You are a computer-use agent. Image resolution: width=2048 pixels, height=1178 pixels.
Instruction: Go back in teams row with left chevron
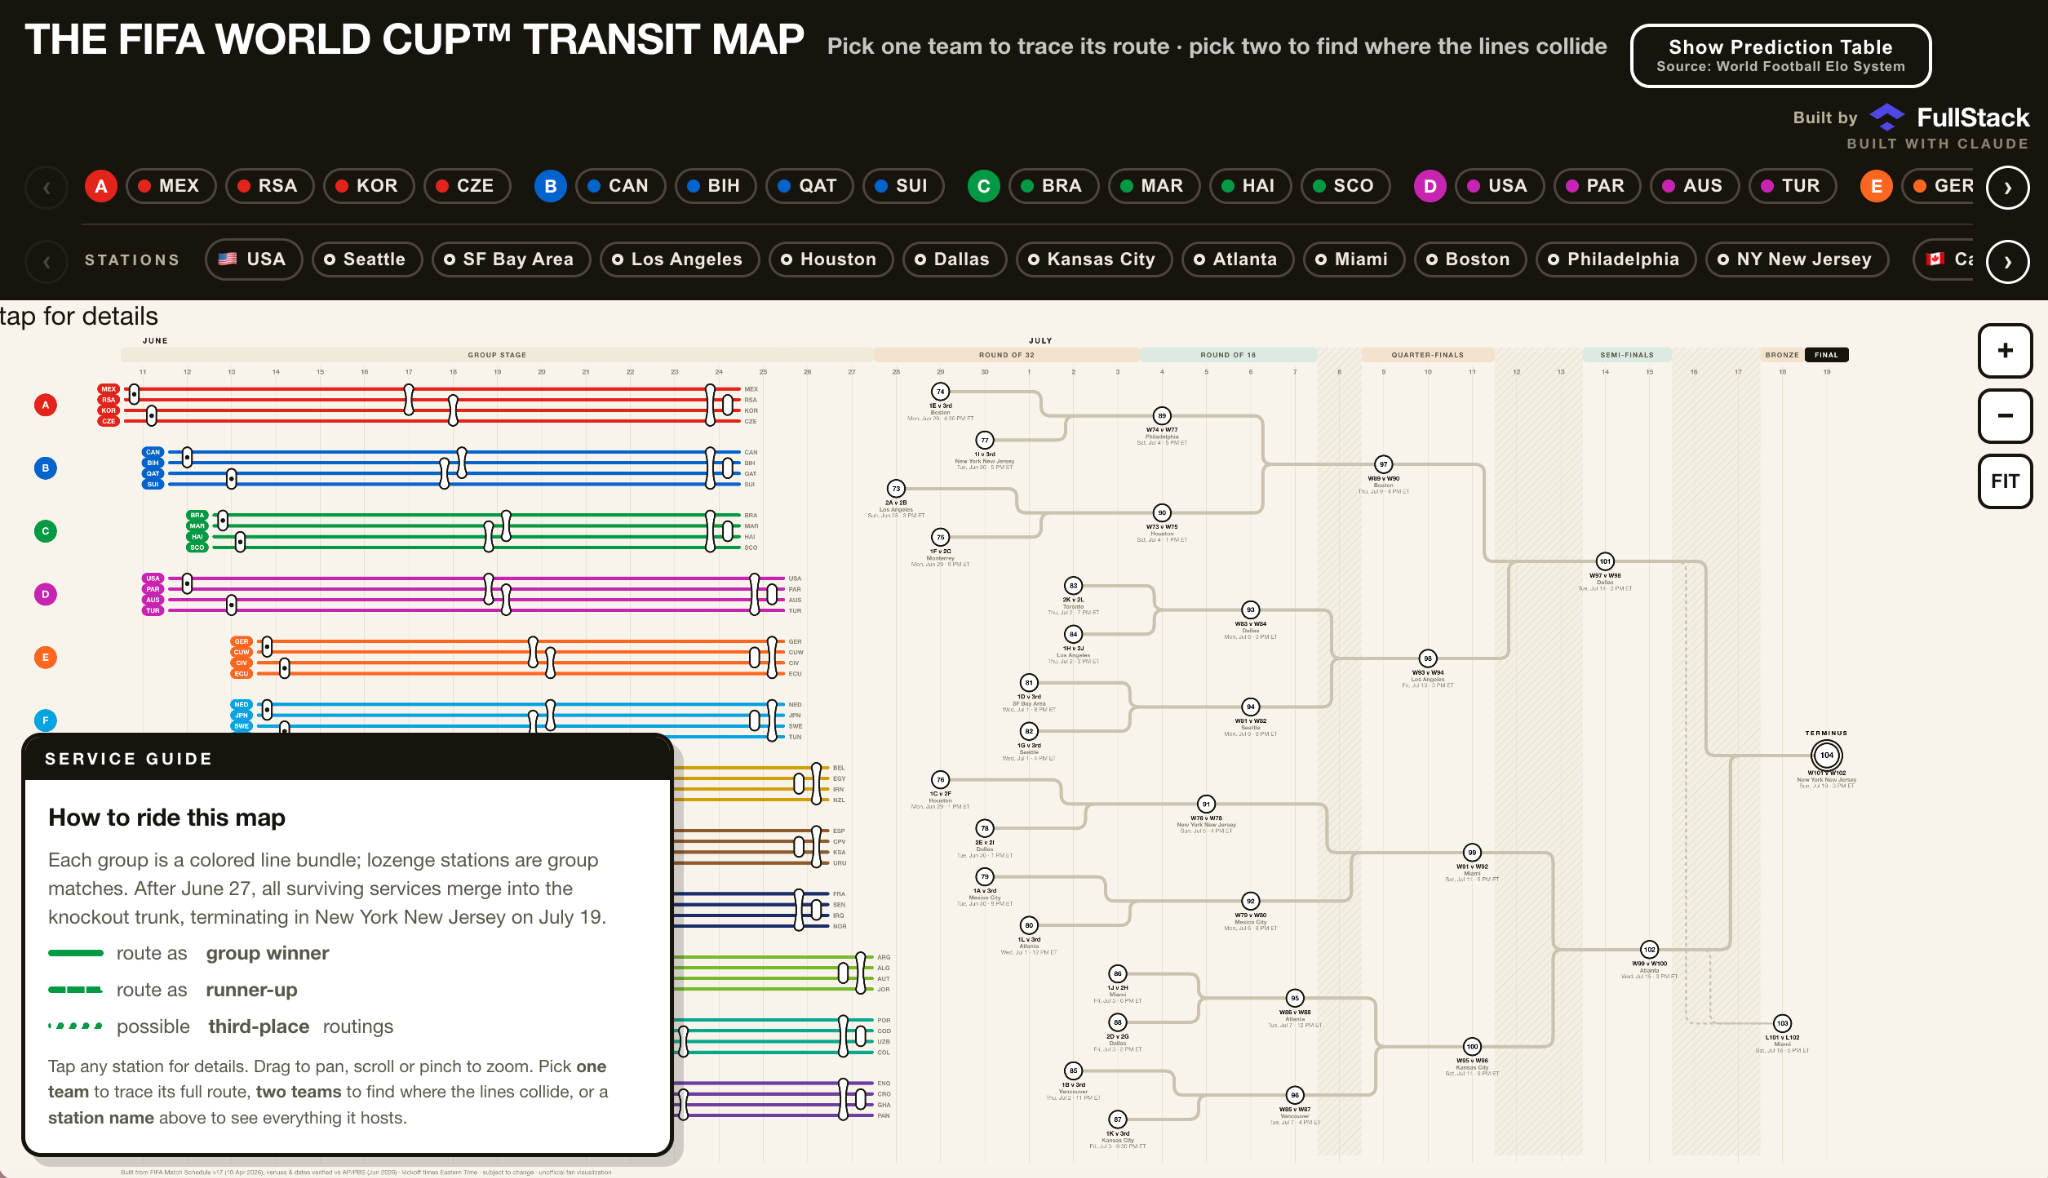[46, 187]
